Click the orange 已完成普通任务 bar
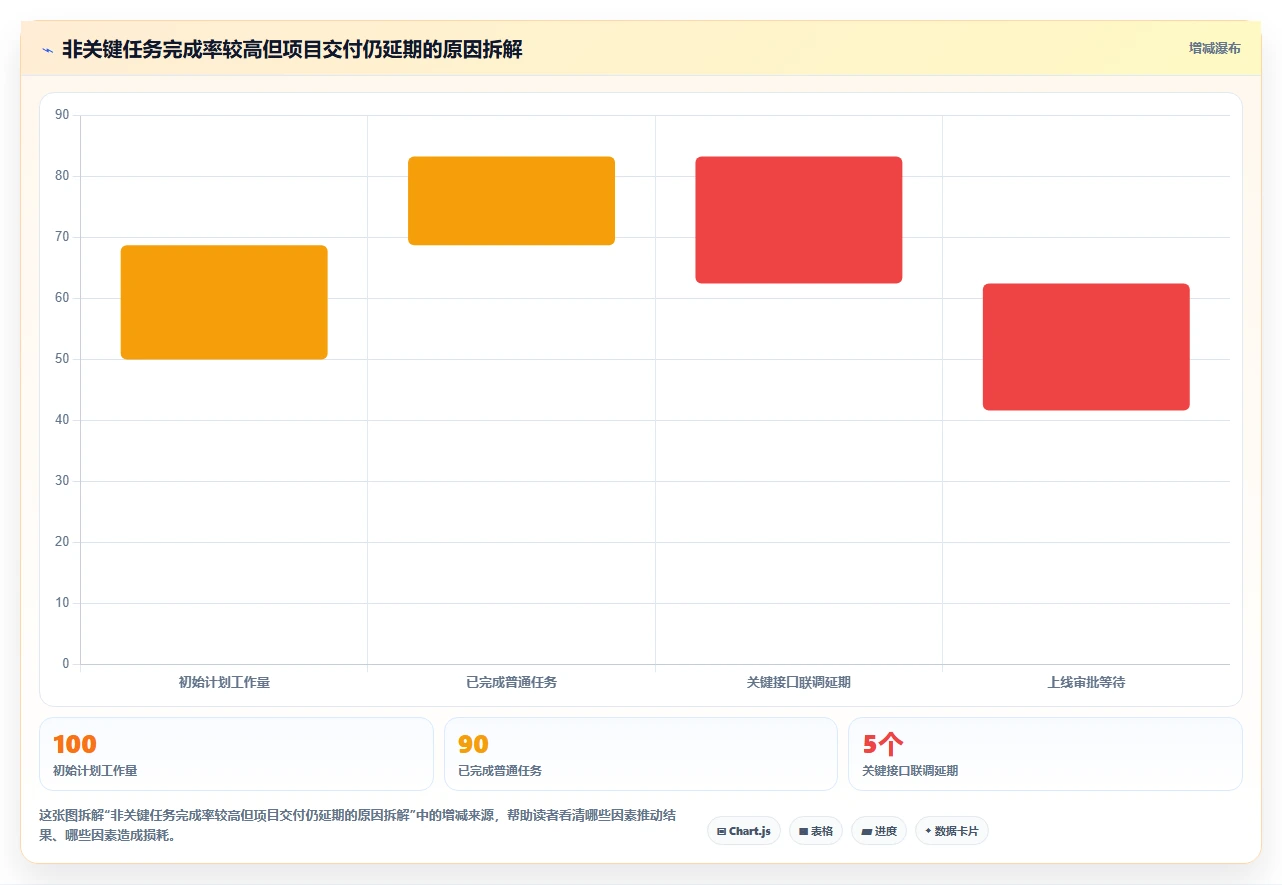 click(511, 200)
